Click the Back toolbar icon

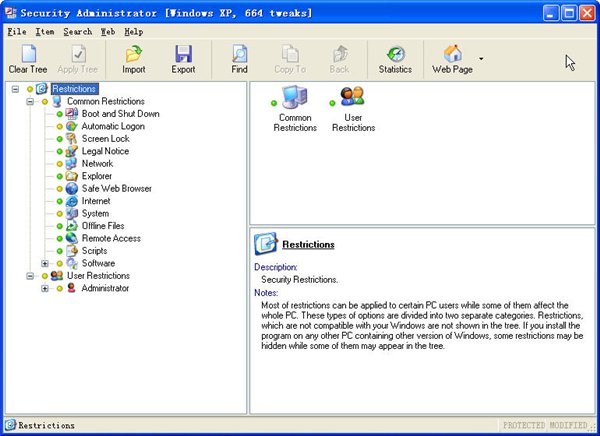coord(339,54)
